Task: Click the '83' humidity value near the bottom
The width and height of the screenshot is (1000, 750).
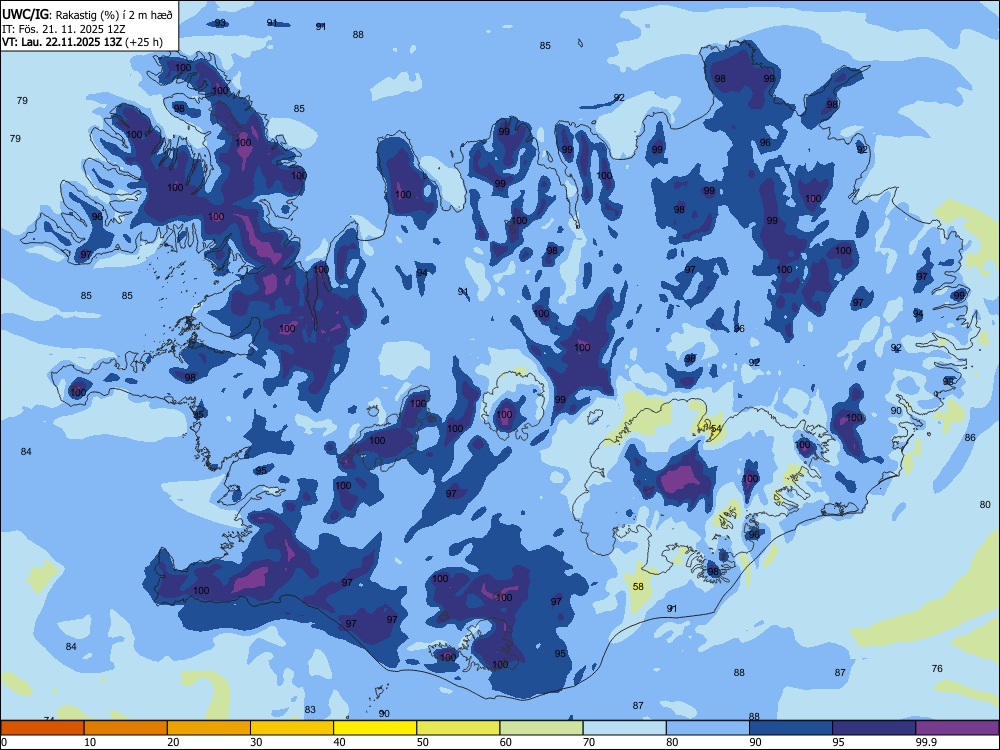Action: 310,709
